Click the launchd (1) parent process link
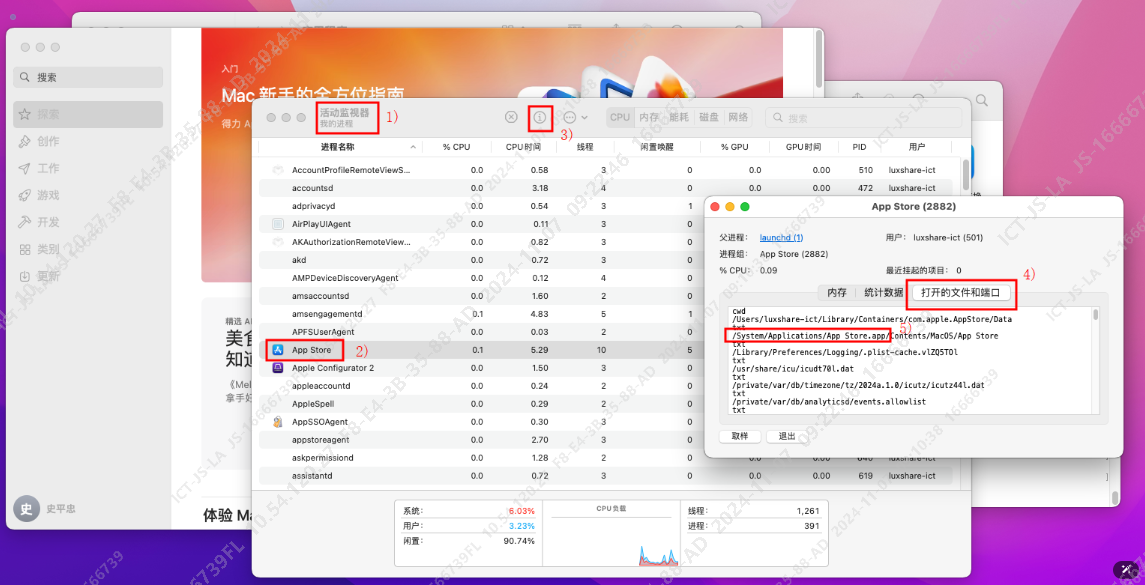 coord(781,237)
